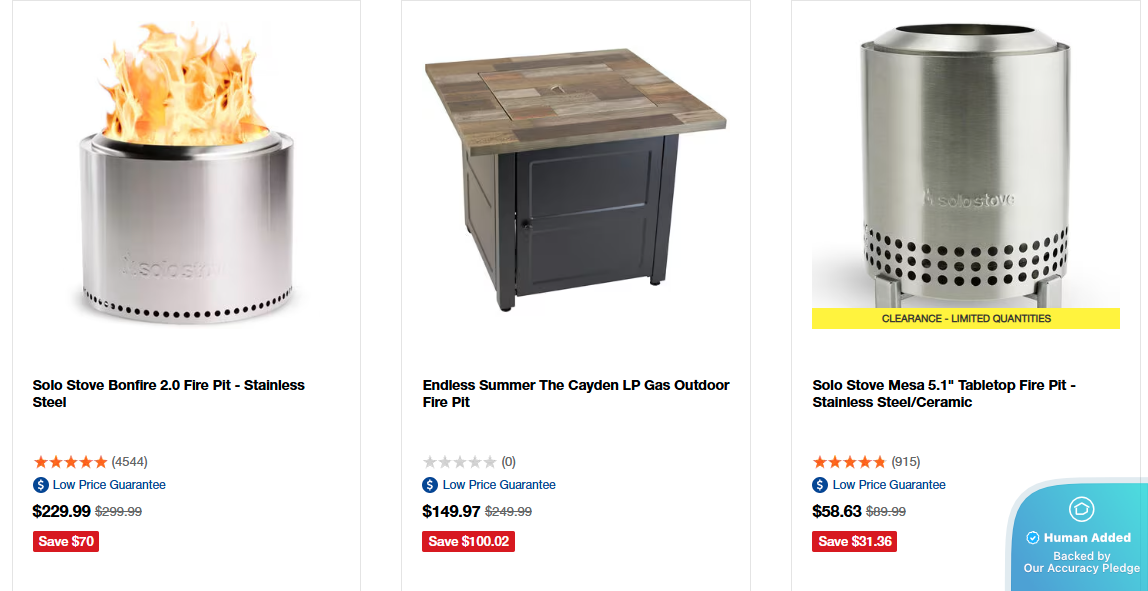Click the Save $100.02 red badge

coord(468,541)
